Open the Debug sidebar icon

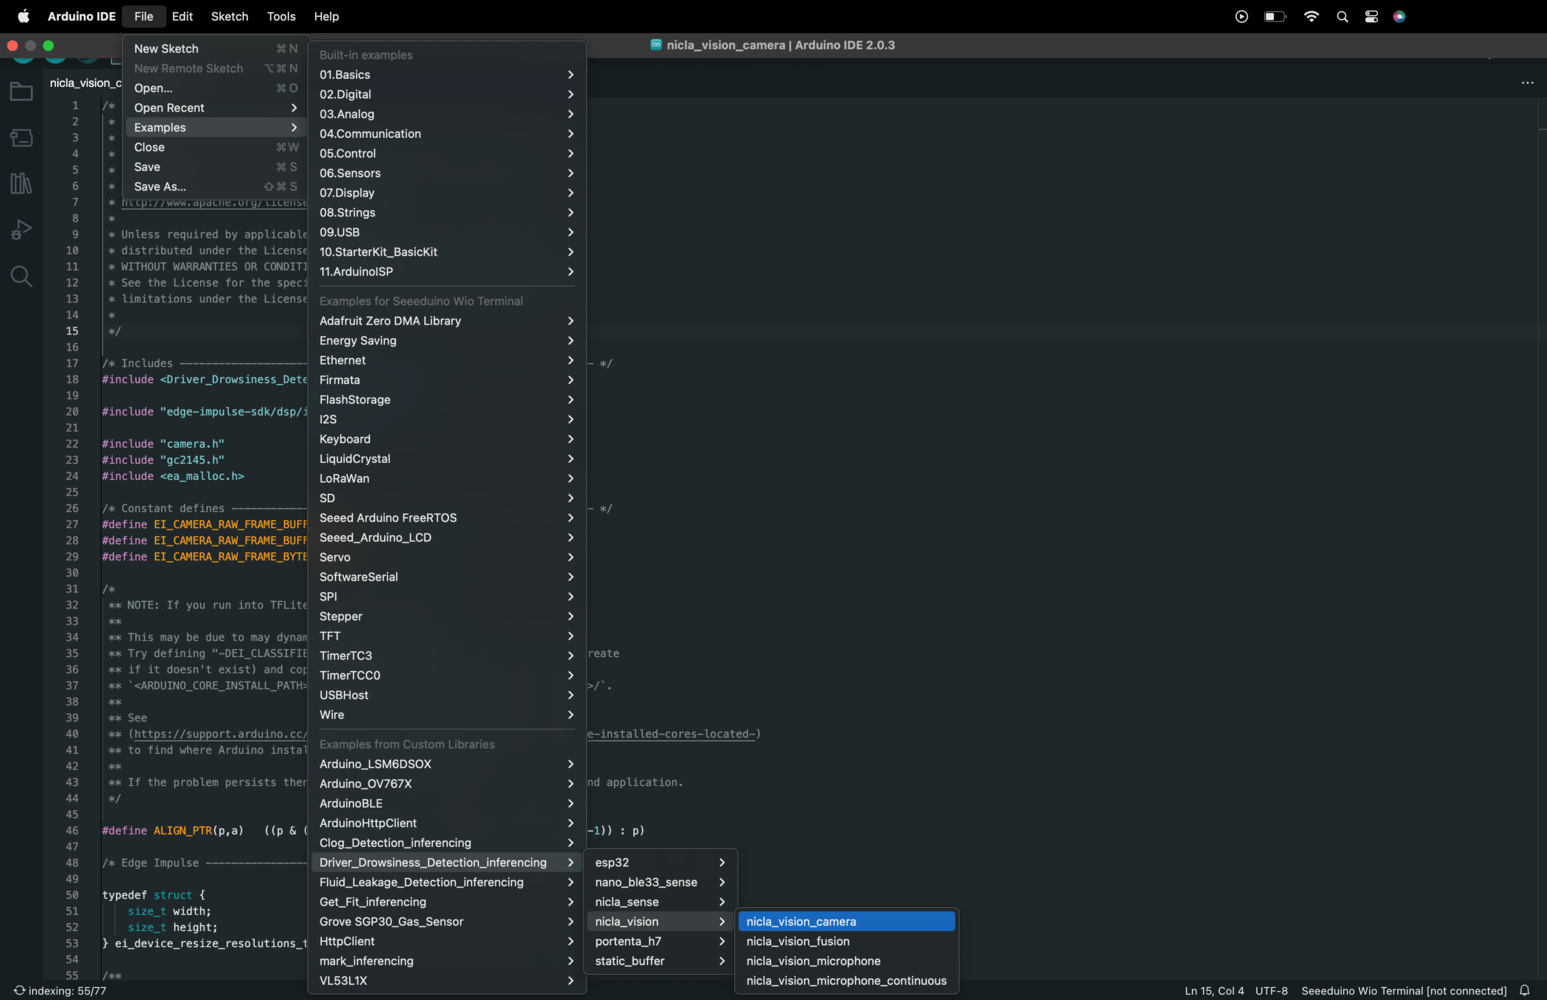[21, 230]
